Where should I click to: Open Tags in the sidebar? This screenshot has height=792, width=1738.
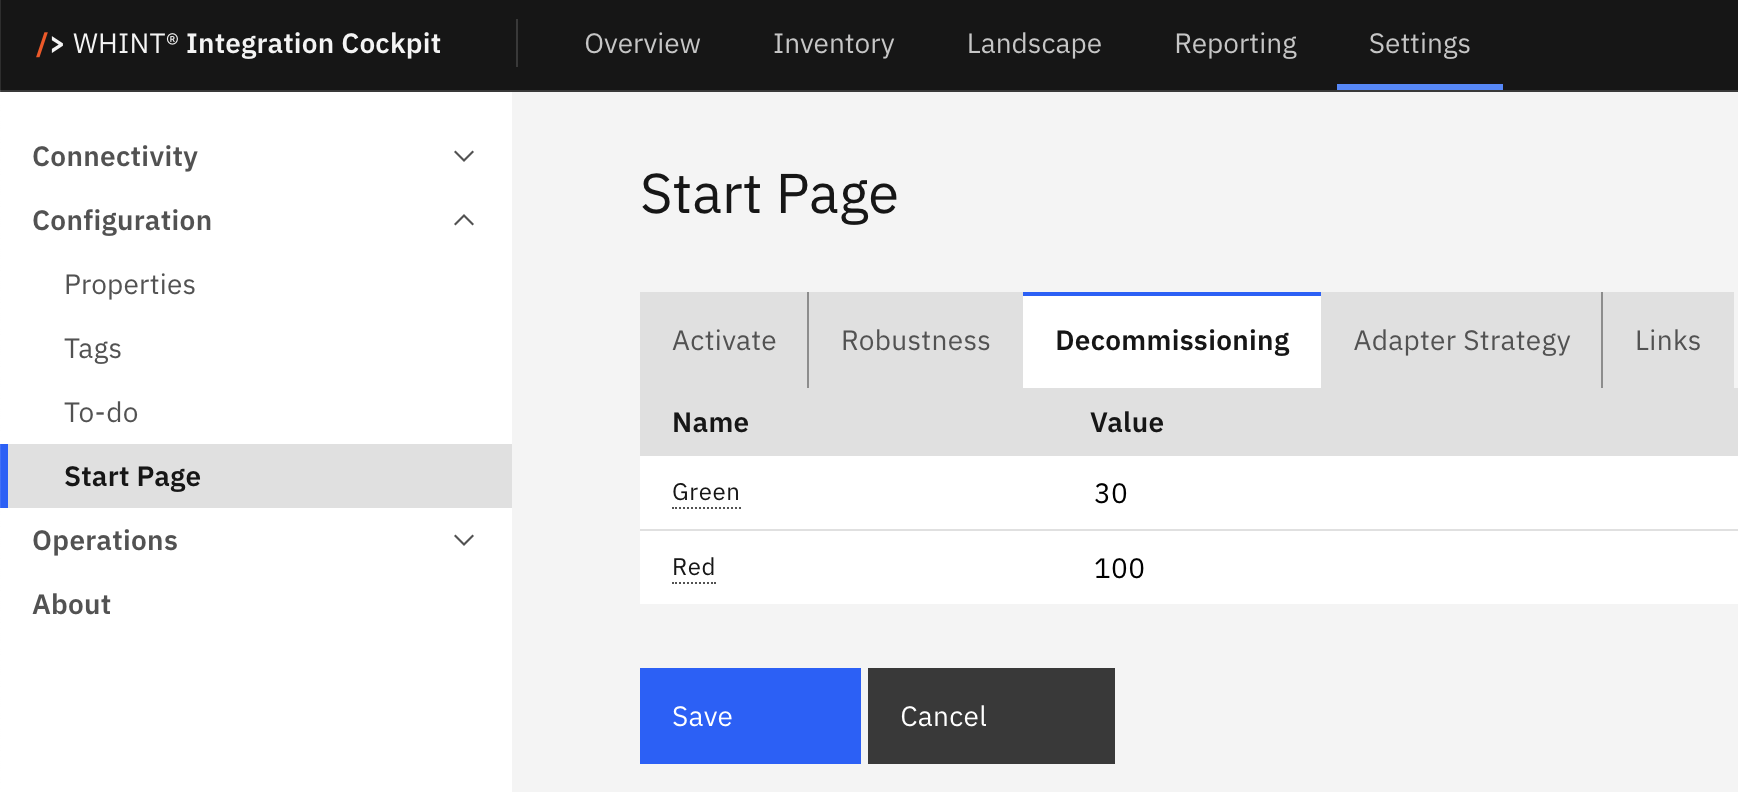click(93, 348)
